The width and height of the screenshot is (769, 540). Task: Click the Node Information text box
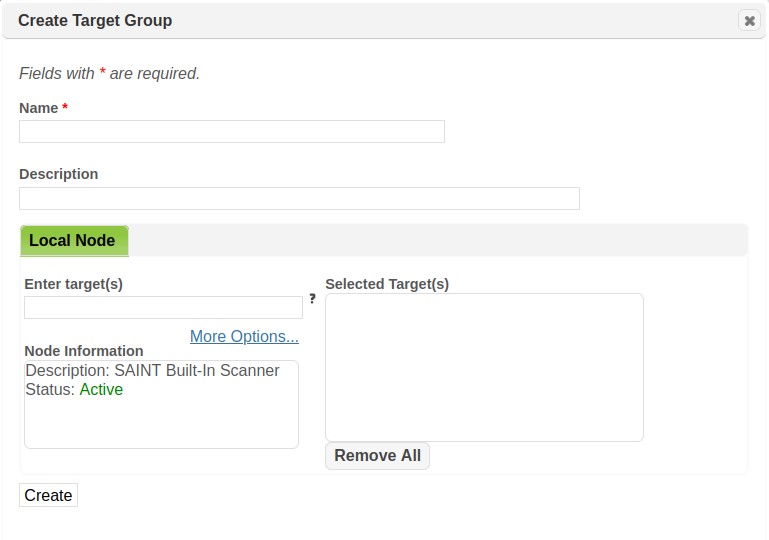[161, 420]
